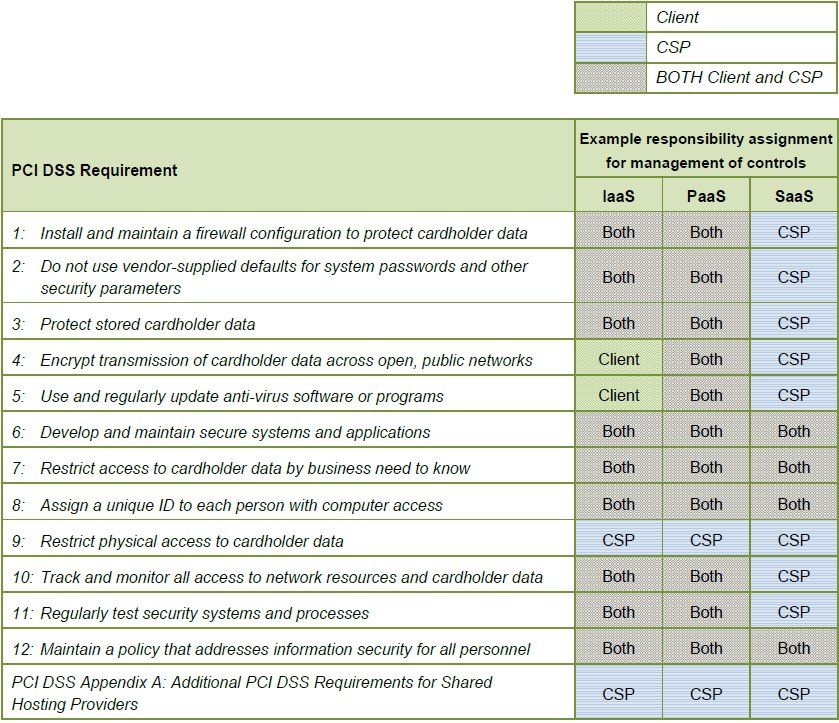Click IaaS 'Client' cell for requirement 5
The width and height of the screenshot is (839, 723).
(x=619, y=395)
